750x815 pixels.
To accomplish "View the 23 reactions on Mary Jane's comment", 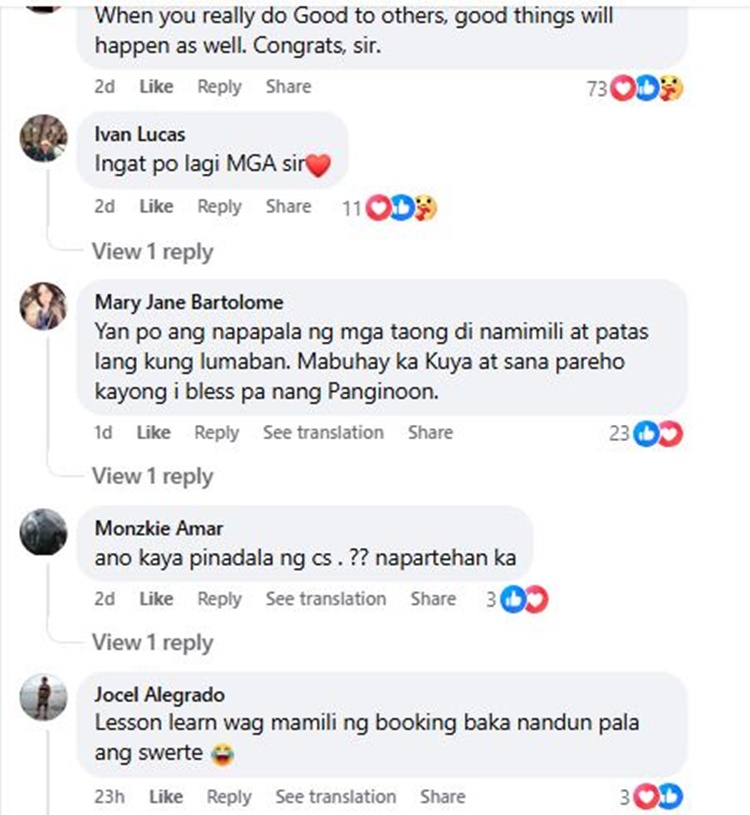I will coord(646,433).
